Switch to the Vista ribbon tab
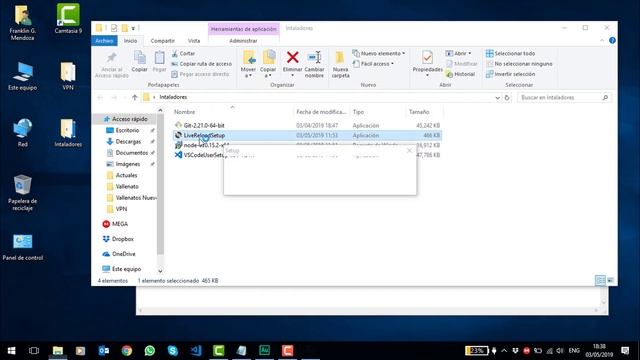Viewport: 640px width, 360px height. (x=194, y=41)
